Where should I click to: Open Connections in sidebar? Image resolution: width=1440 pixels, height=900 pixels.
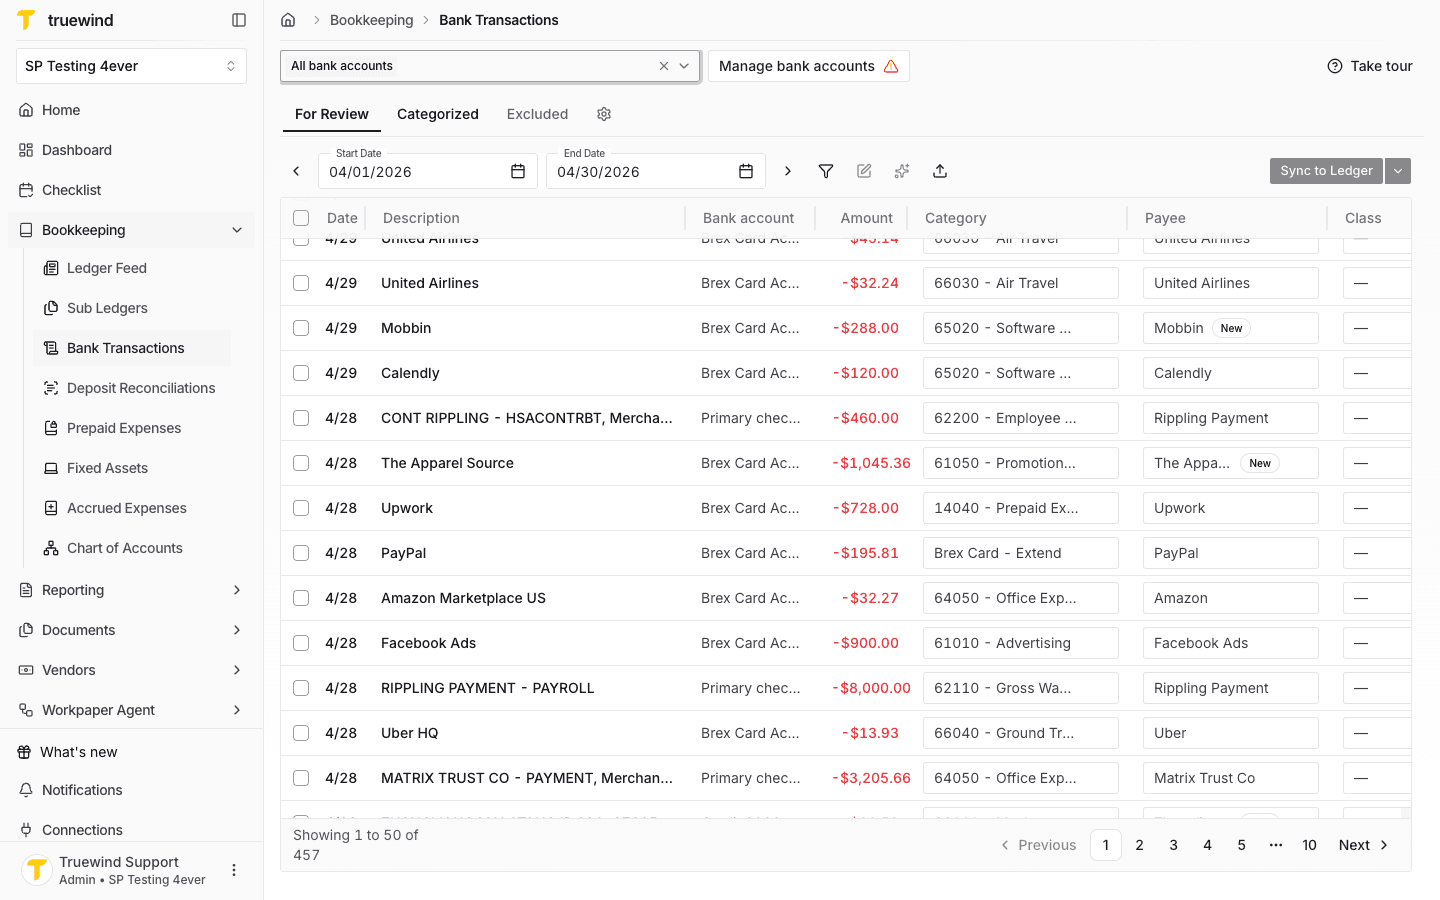coord(131,830)
